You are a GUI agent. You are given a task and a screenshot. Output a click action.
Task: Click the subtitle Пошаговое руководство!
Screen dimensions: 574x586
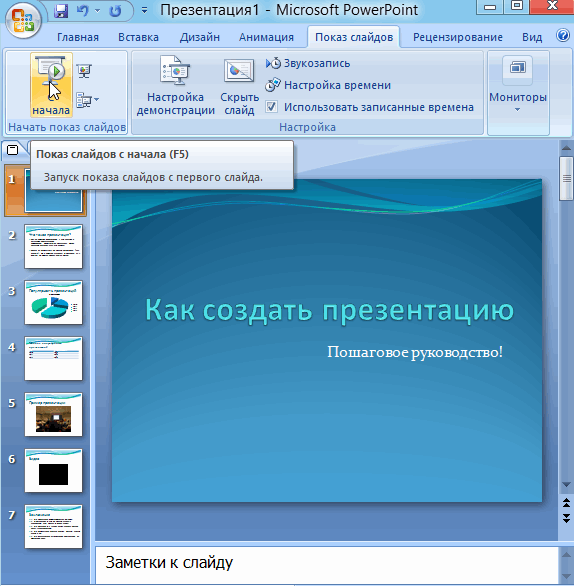coord(415,352)
